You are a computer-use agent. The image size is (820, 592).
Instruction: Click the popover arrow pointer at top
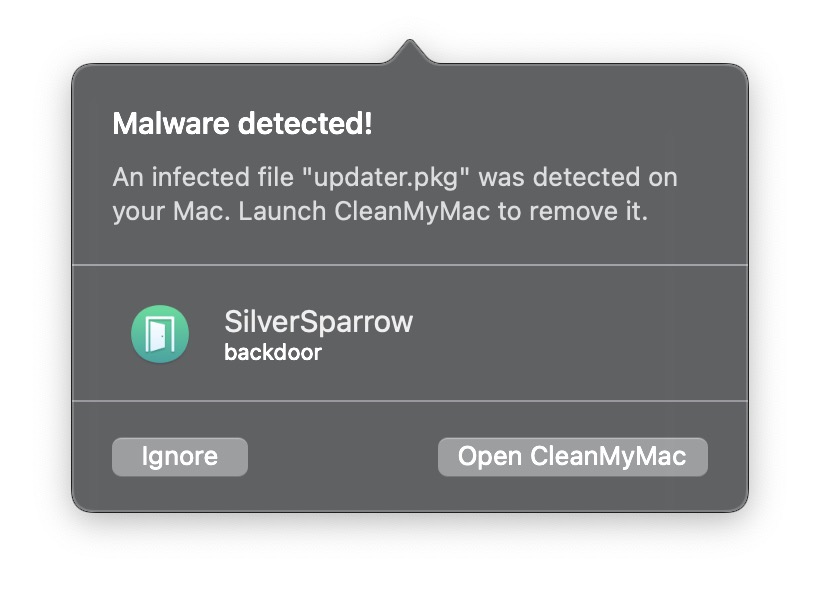410,51
